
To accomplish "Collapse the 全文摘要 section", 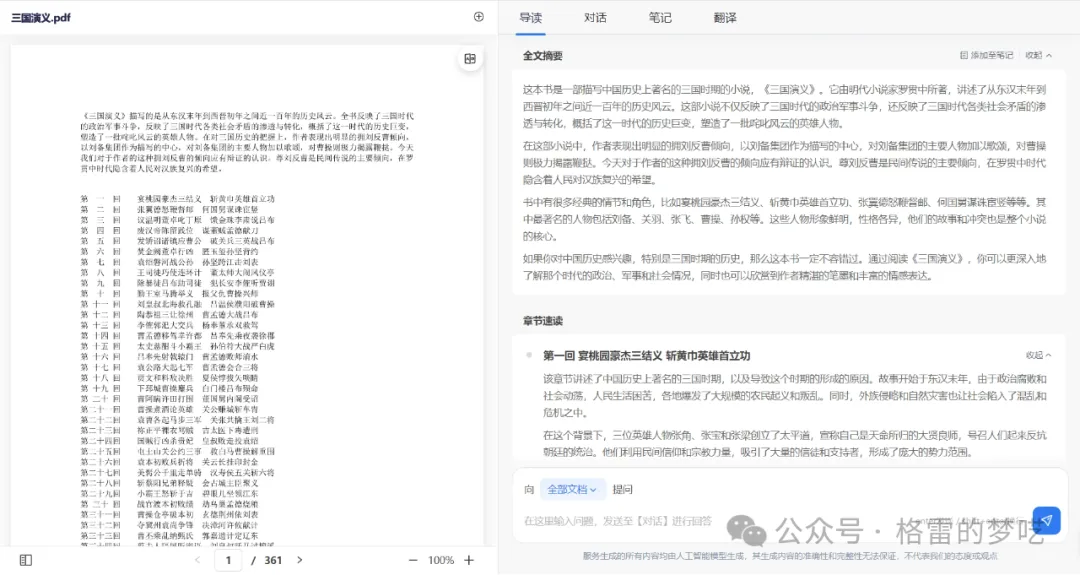I will point(1038,55).
